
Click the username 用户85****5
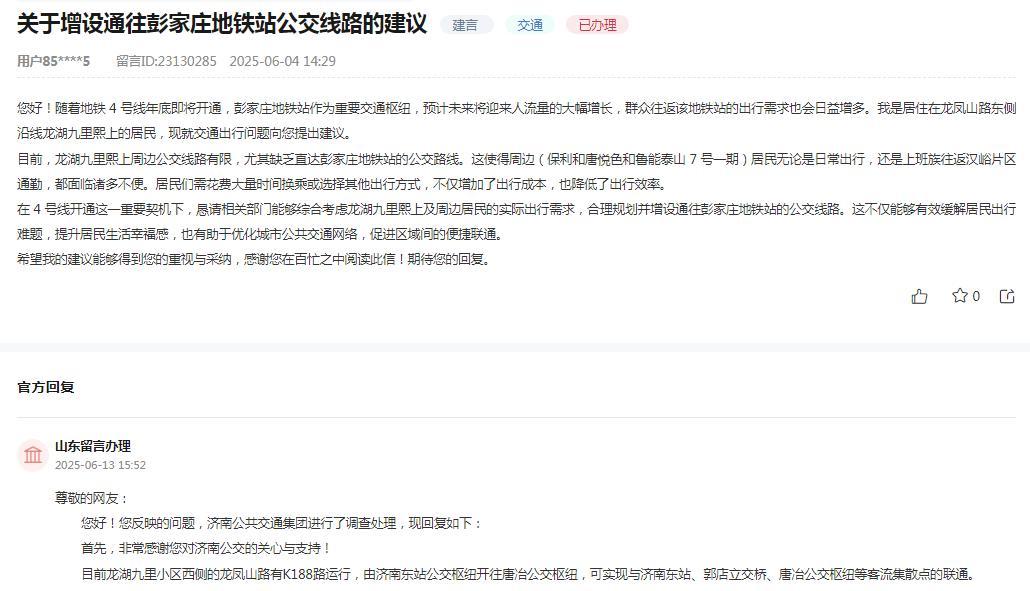pos(53,61)
